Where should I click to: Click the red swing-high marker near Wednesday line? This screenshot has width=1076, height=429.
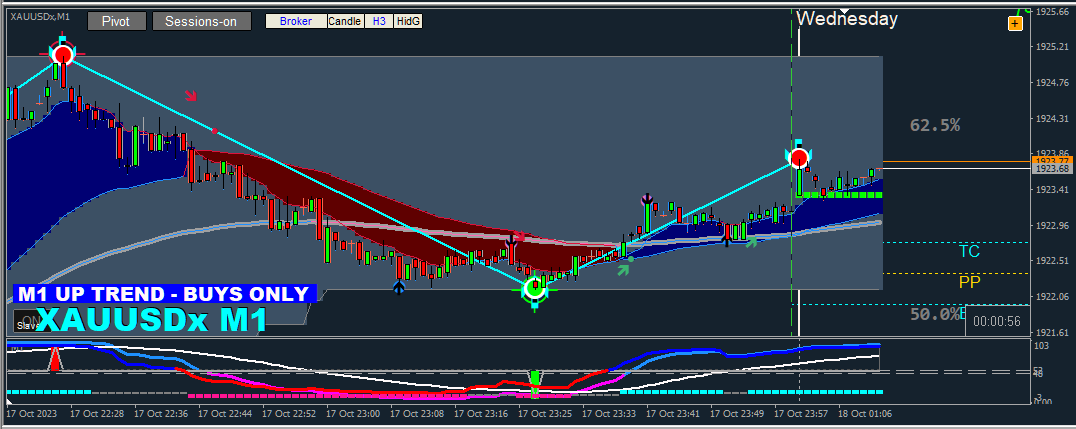tap(799, 159)
